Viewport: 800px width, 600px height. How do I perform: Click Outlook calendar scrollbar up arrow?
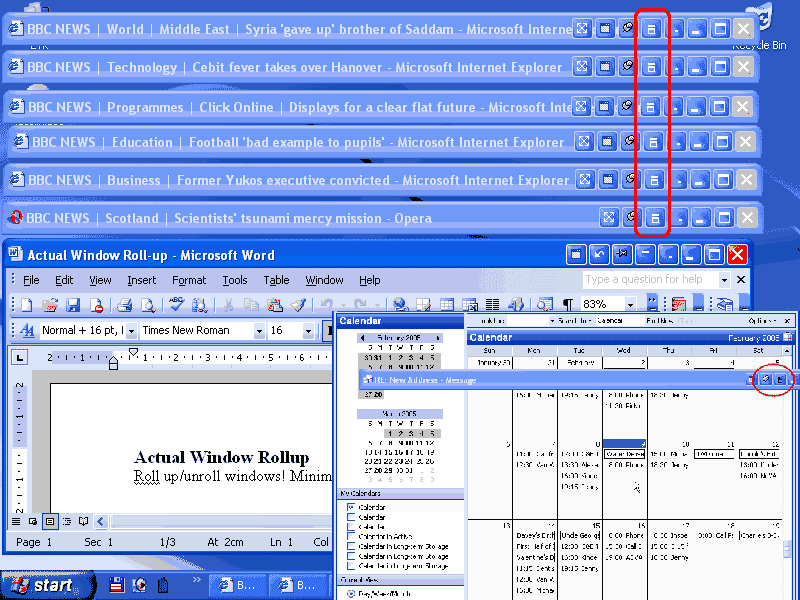[787, 351]
